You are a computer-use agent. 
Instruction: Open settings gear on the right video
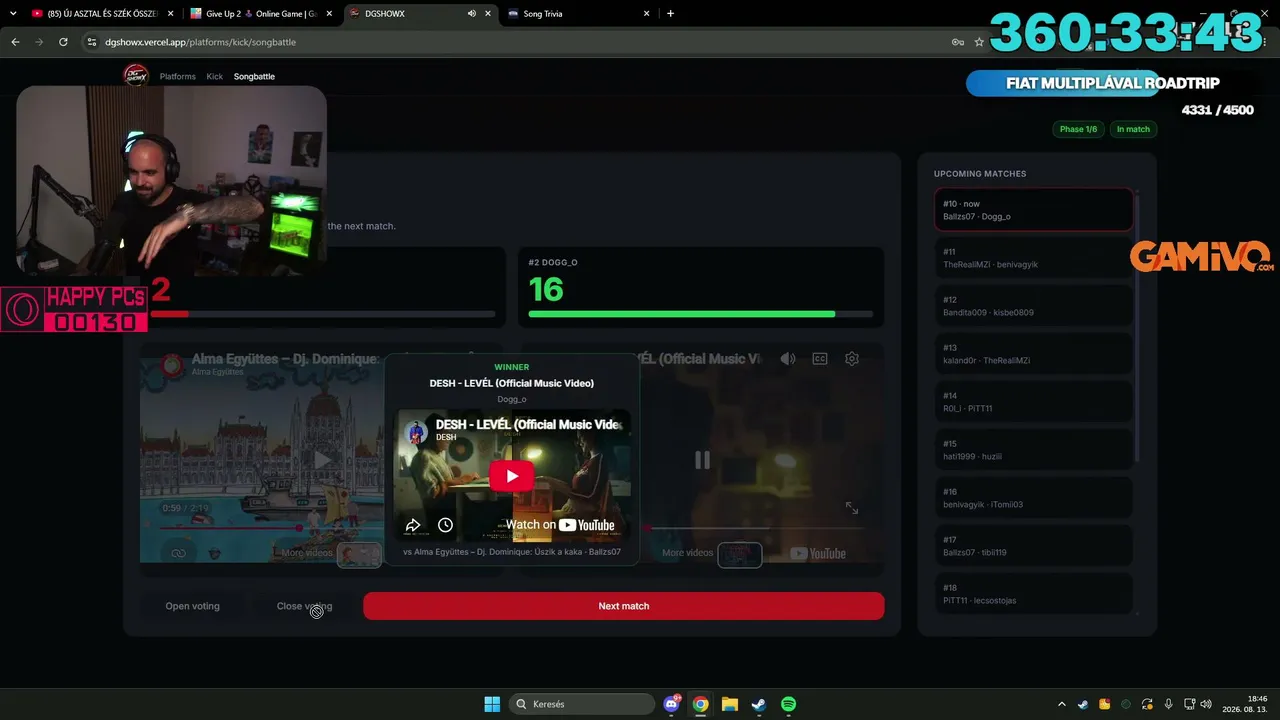852,359
